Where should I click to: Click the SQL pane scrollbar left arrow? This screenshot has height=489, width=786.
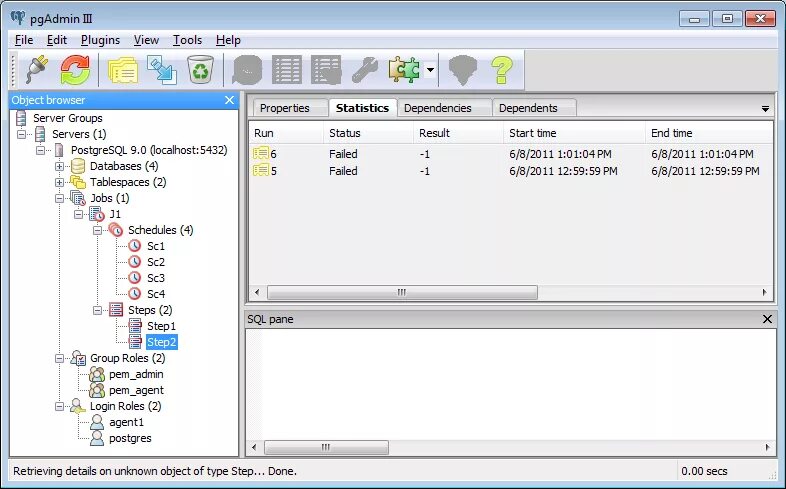(x=254, y=447)
